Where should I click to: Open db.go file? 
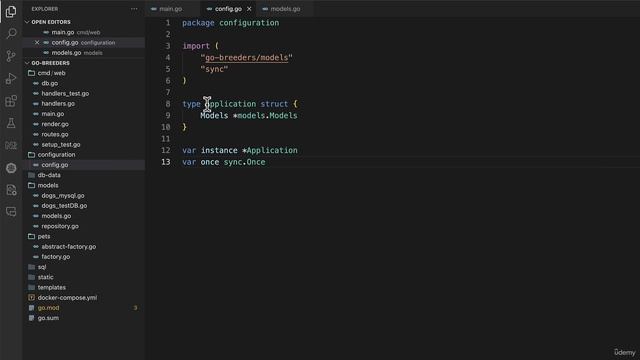pyautogui.click(x=49, y=83)
